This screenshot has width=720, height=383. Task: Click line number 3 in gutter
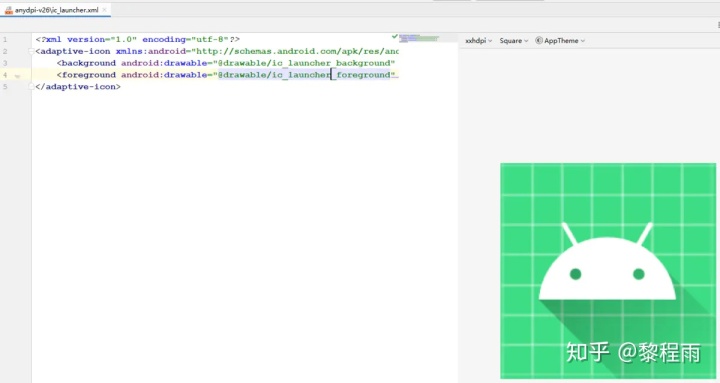5,63
